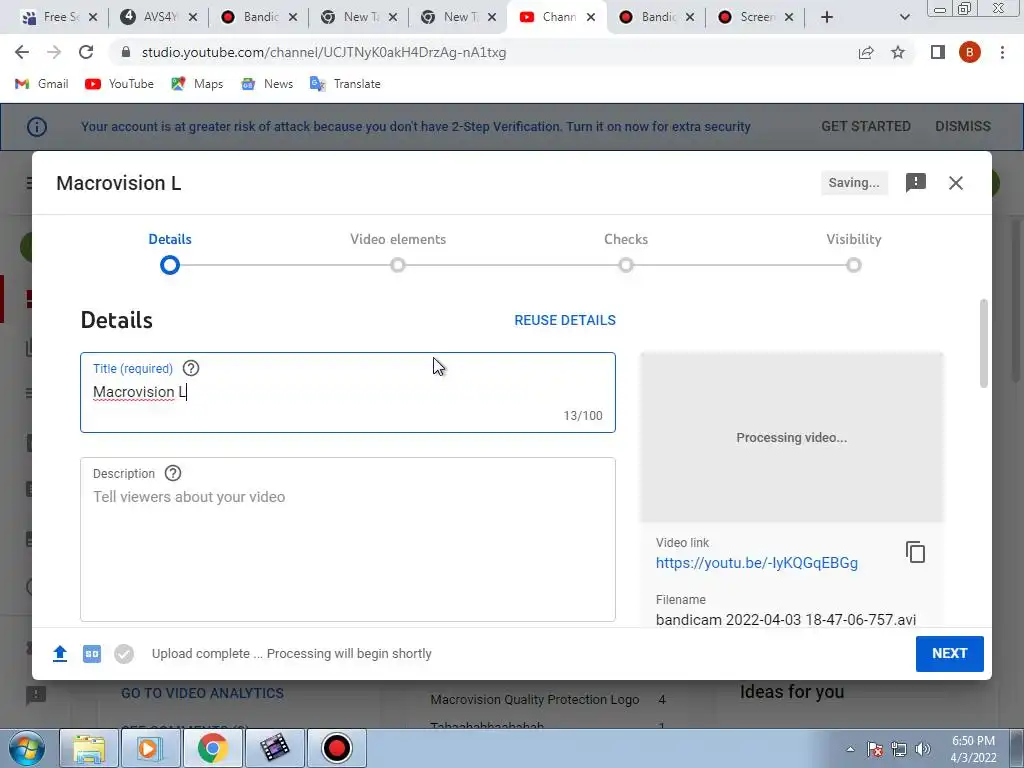Send feedback via the exclamation bubble icon

pos(916,183)
